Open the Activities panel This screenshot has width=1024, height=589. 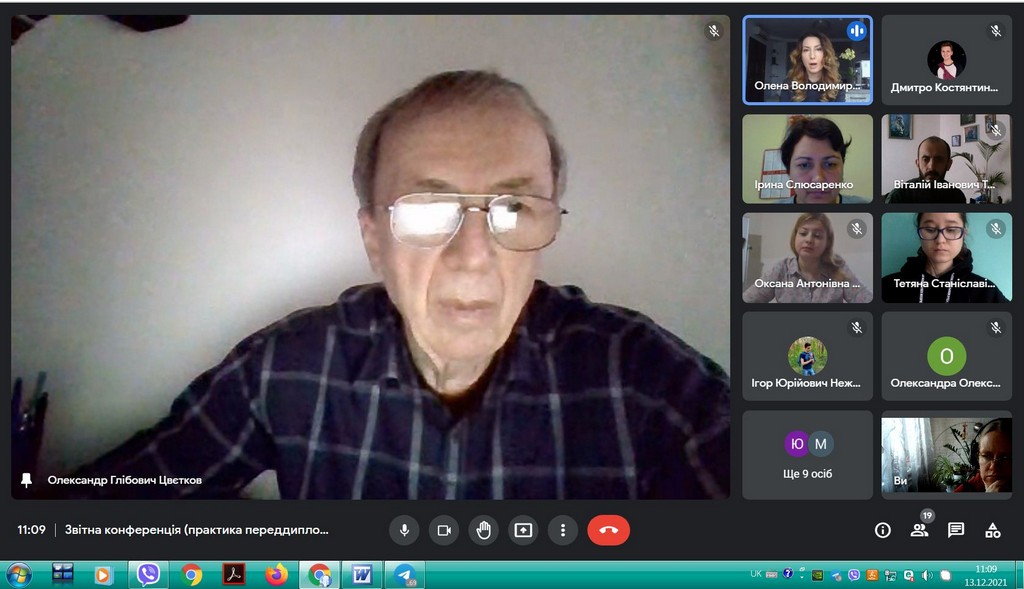[992, 530]
